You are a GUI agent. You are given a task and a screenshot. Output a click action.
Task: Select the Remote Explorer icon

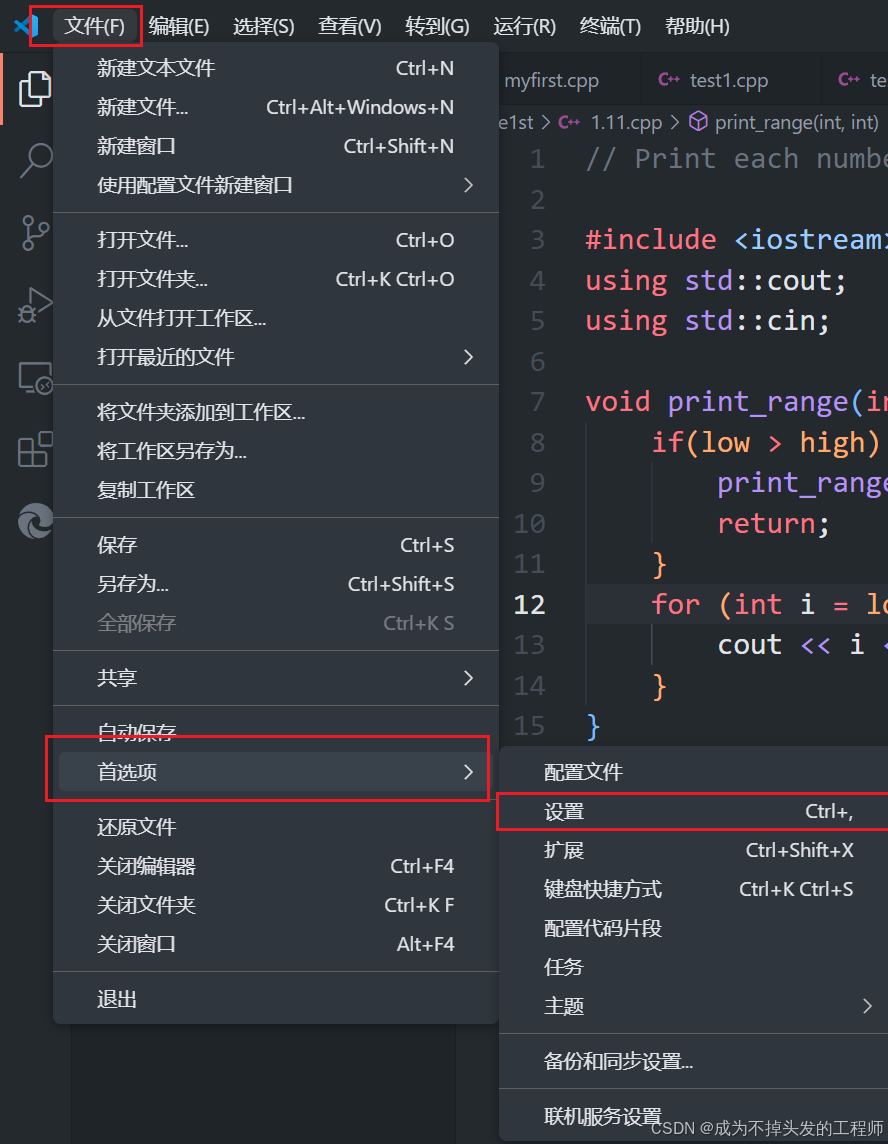pyautogui.click(x=36, y=376)
